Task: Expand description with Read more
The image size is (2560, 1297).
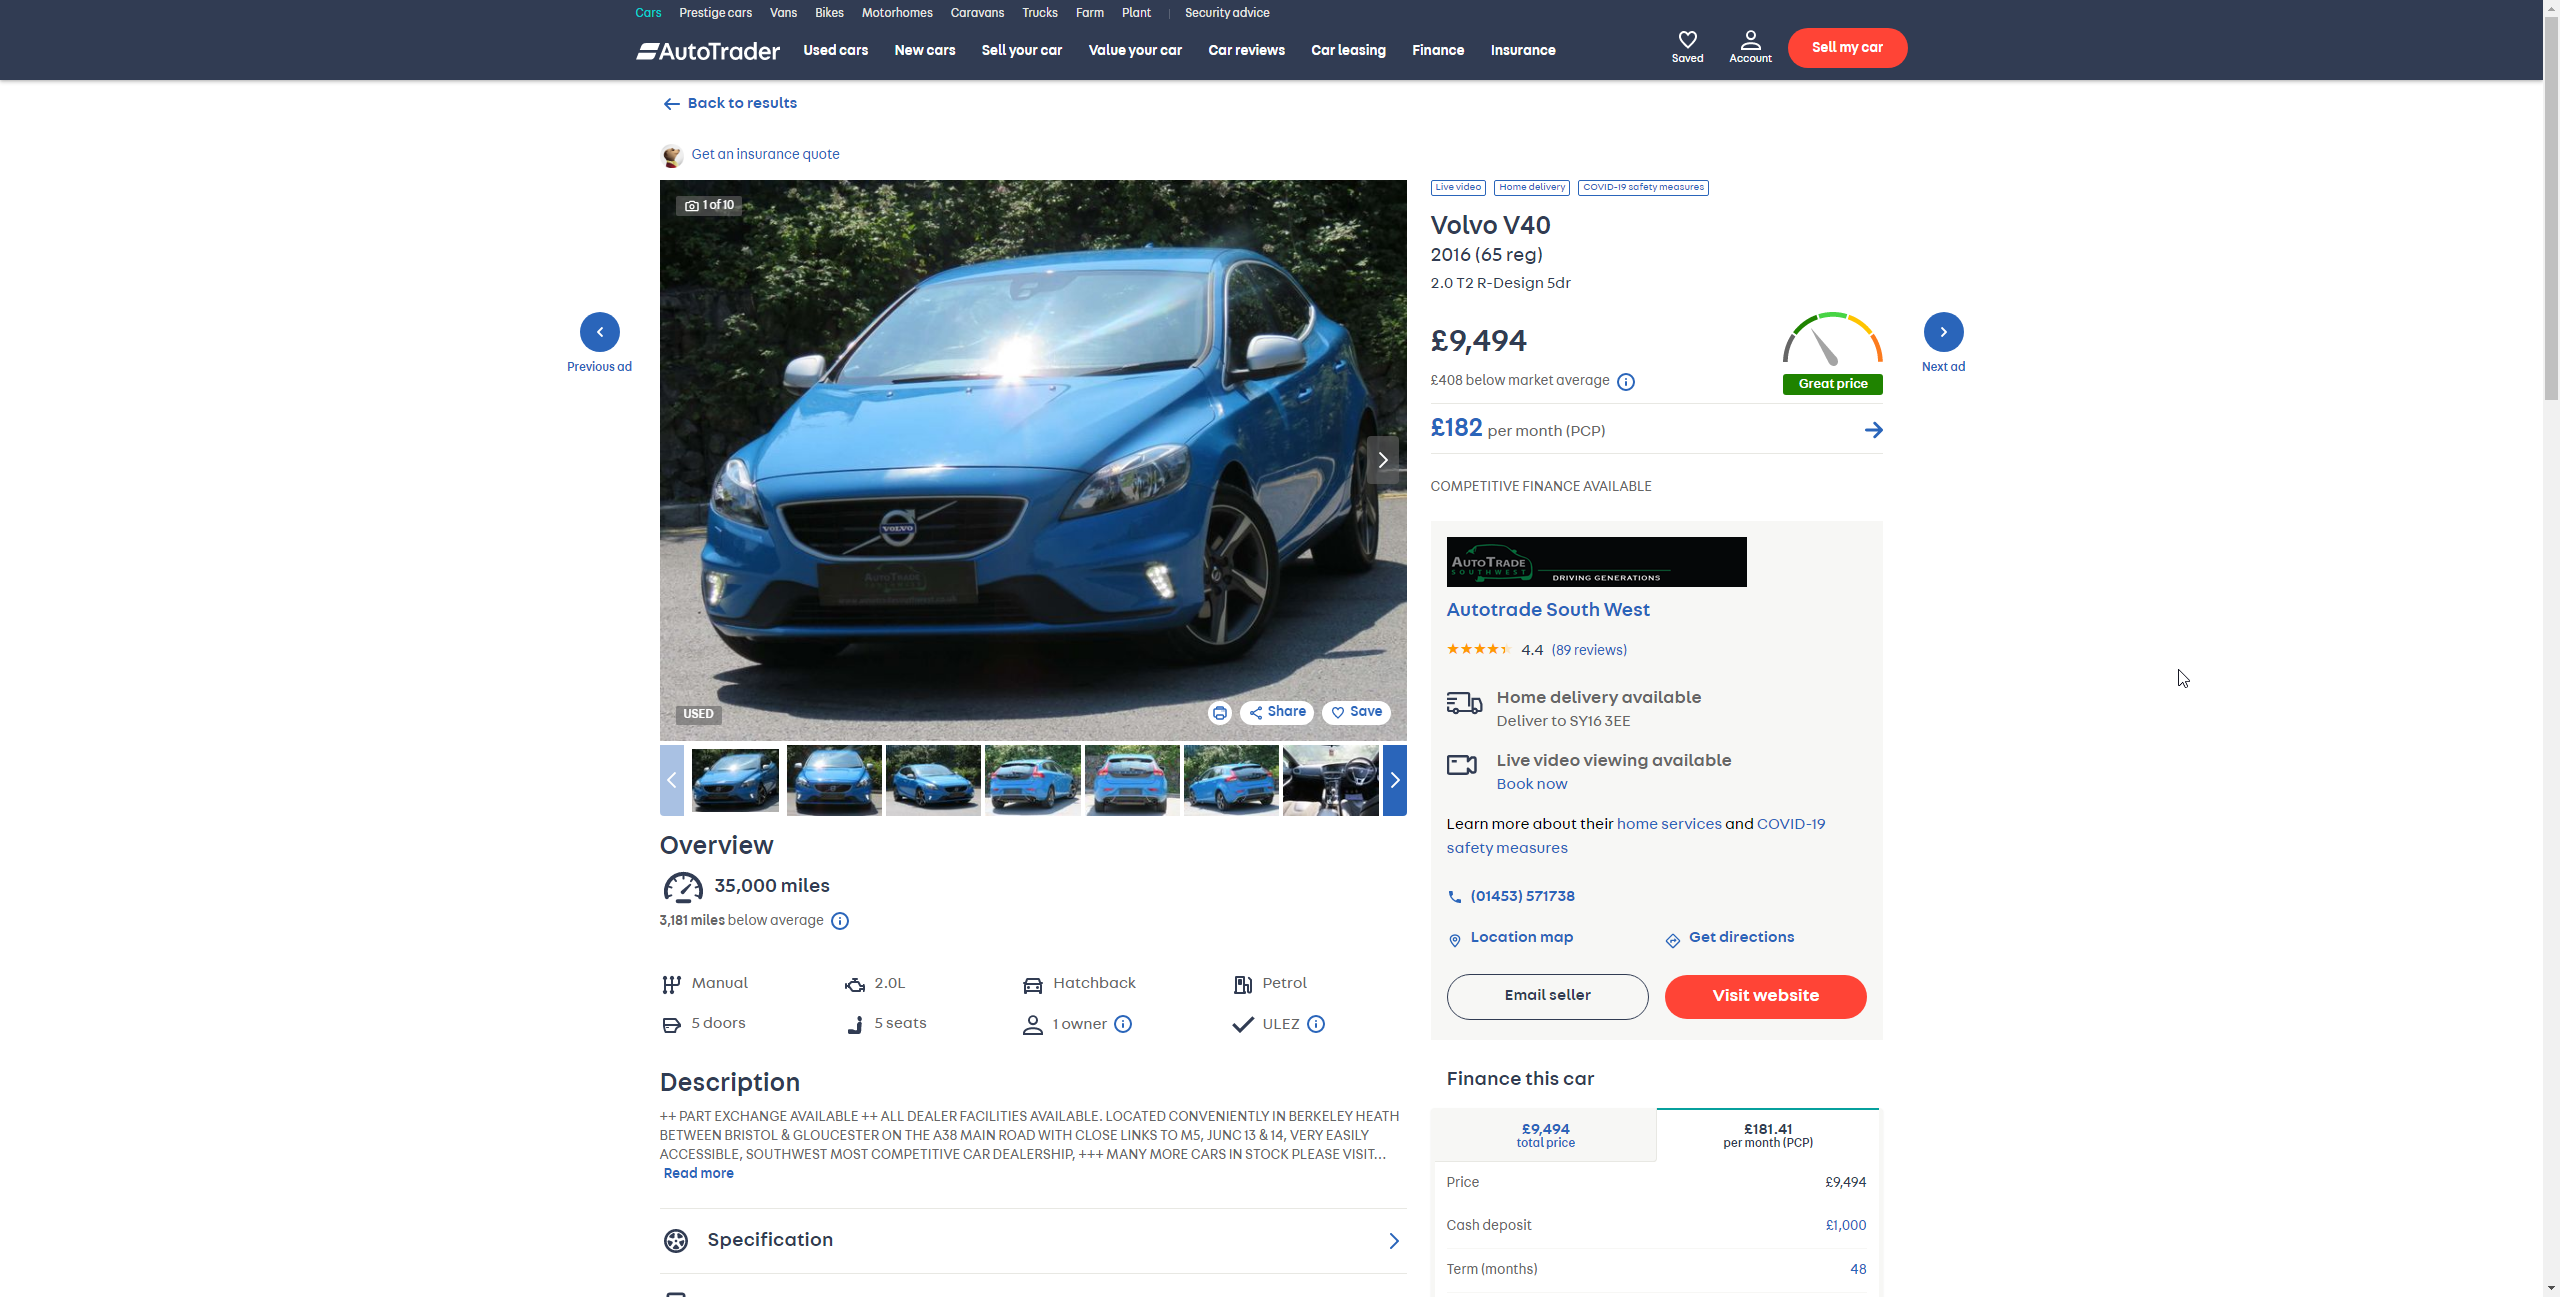Action: (x=698, y=1173)
